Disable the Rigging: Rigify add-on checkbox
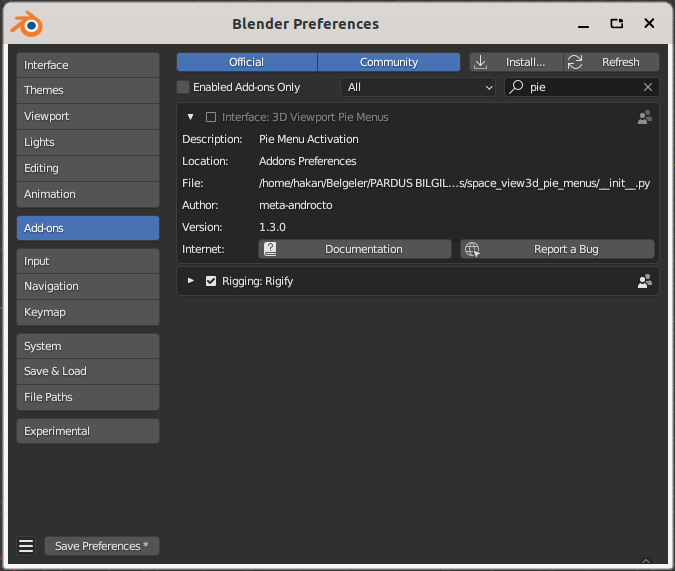Image resolution: width=675 pixels, height=571 pixels. point(211,281)
